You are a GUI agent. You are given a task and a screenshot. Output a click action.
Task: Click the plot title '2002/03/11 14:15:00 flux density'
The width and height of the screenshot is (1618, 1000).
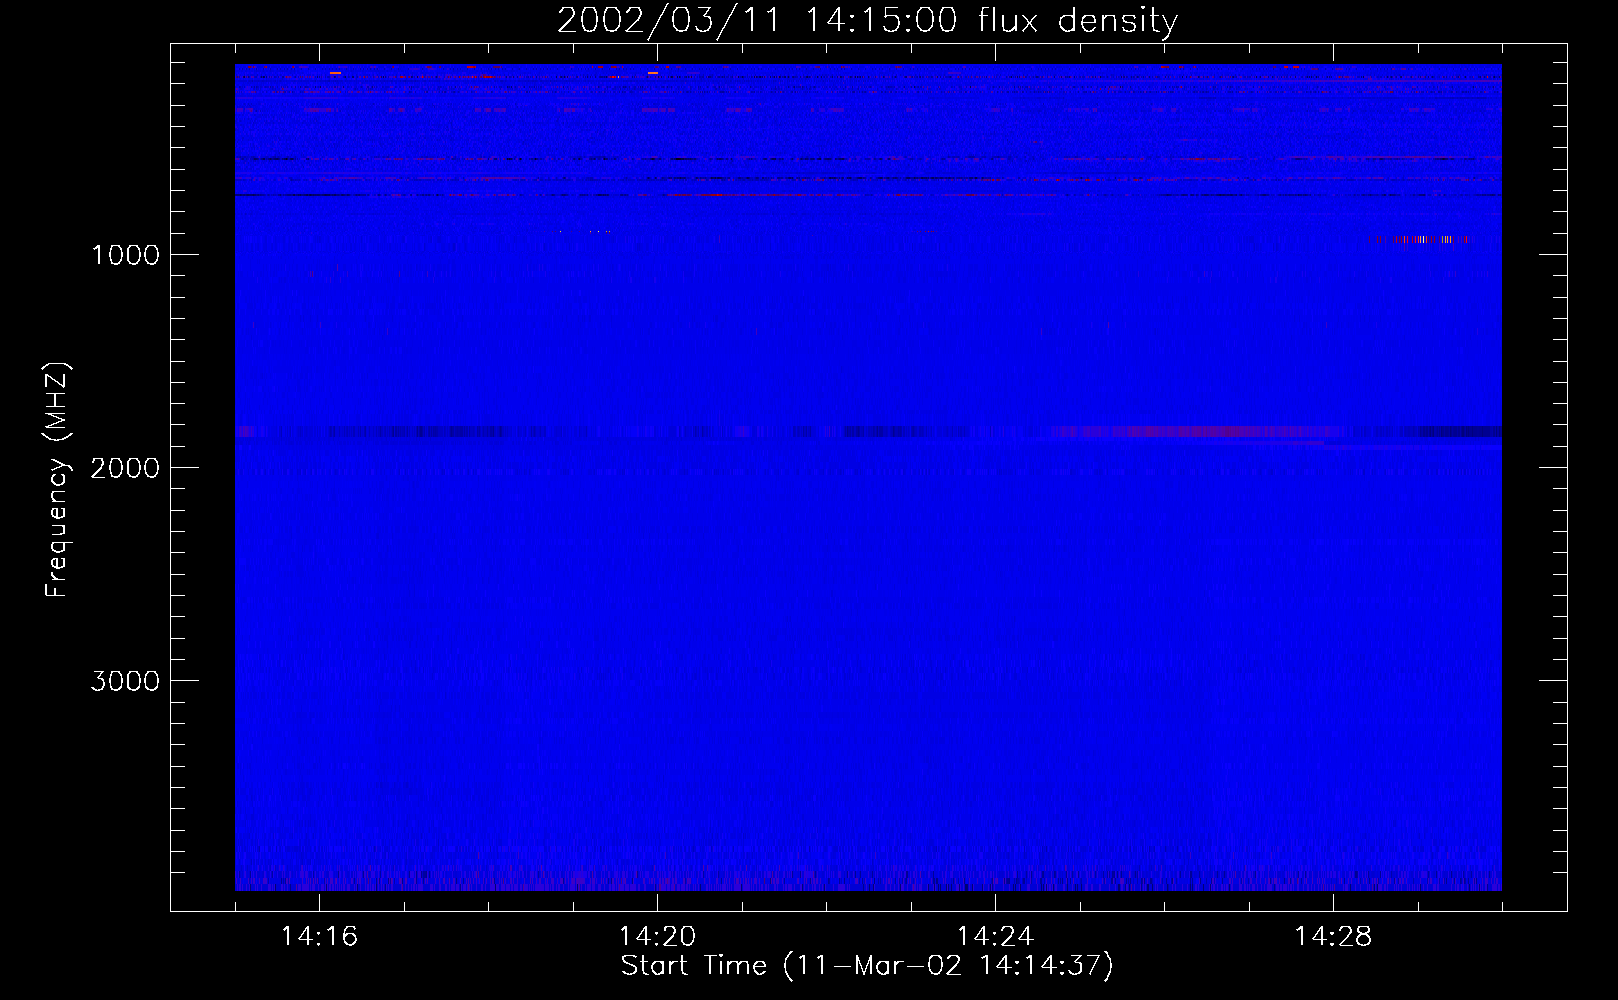click(867, 20)
